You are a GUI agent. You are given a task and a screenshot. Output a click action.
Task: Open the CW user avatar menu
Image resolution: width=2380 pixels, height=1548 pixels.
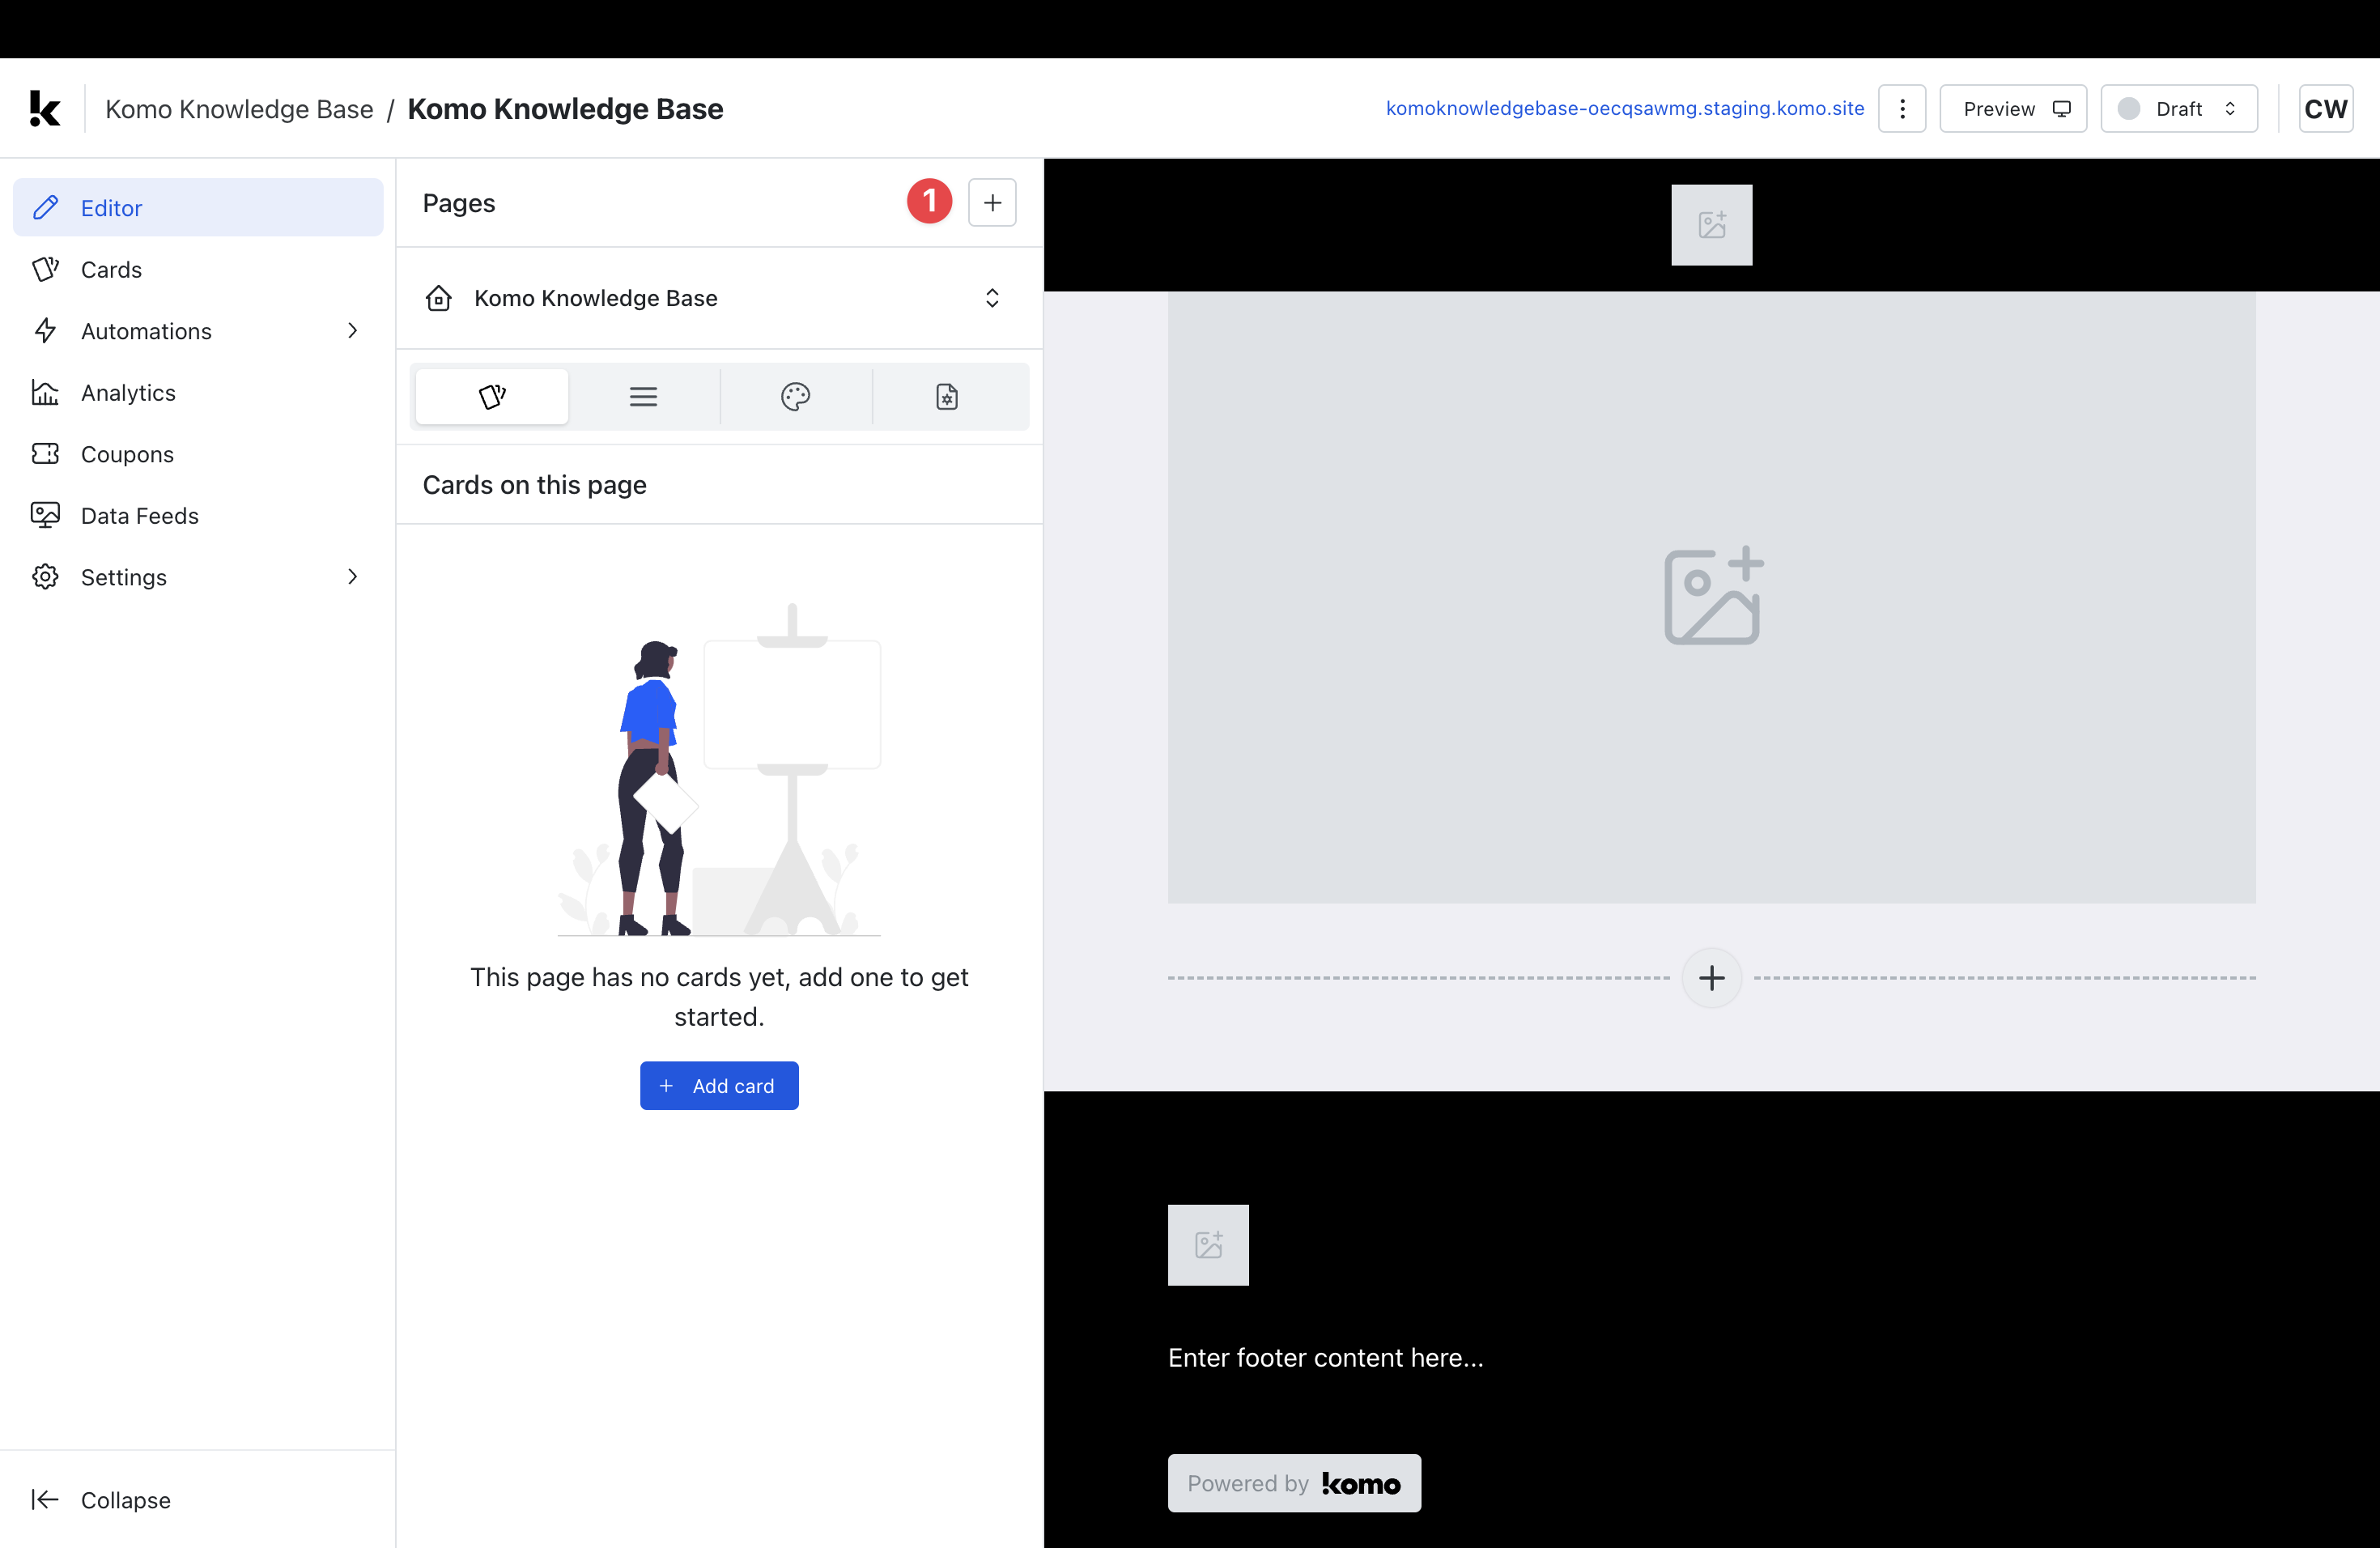(x=2325, y=108)
